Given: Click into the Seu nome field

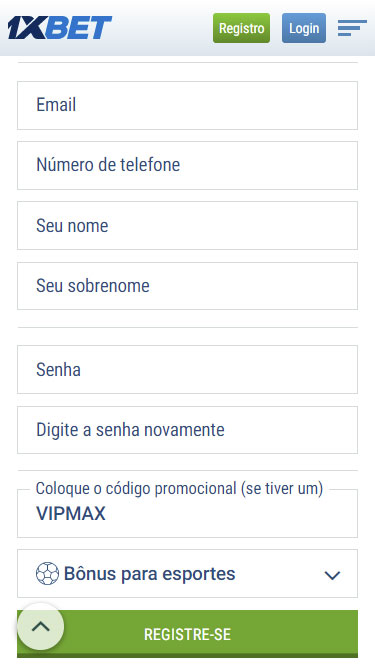Looking at the screenshot, I should pyautogui.click(x=188, y=225).
